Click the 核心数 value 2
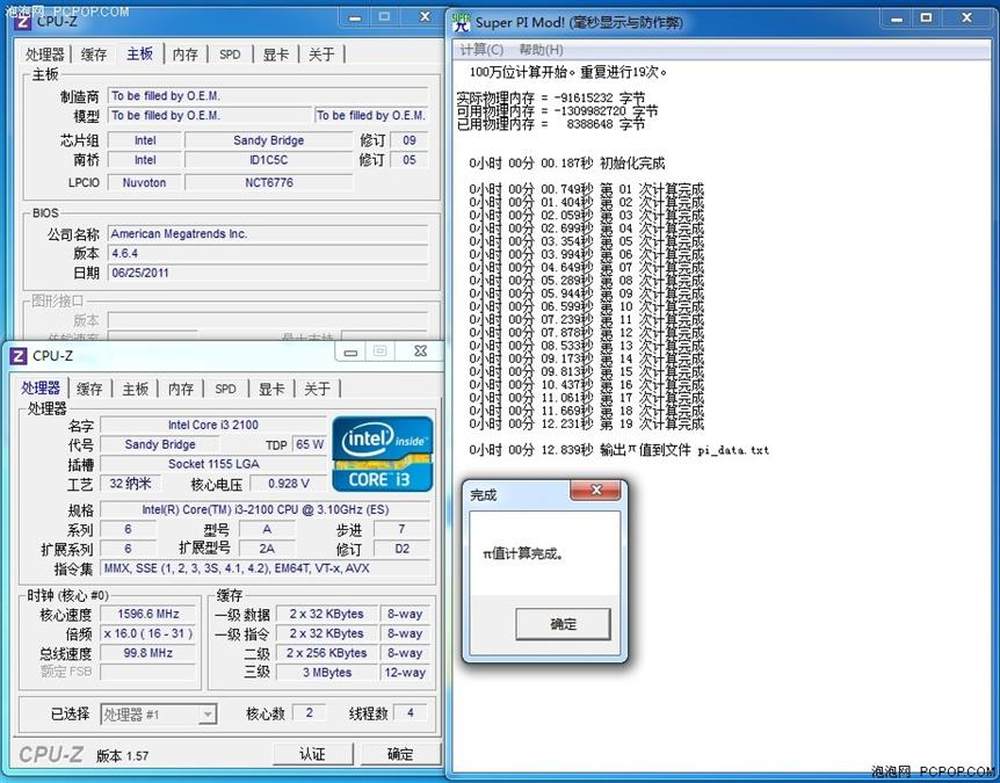Image resolution: width=1000 pixels, height=783 pixels. [309, 713]
